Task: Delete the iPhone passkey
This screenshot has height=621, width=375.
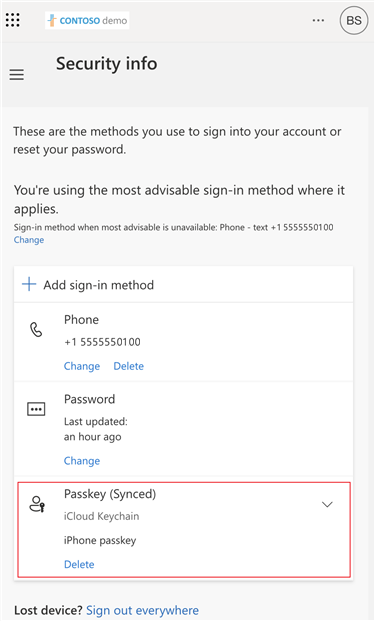Action: tap(79, 564)
